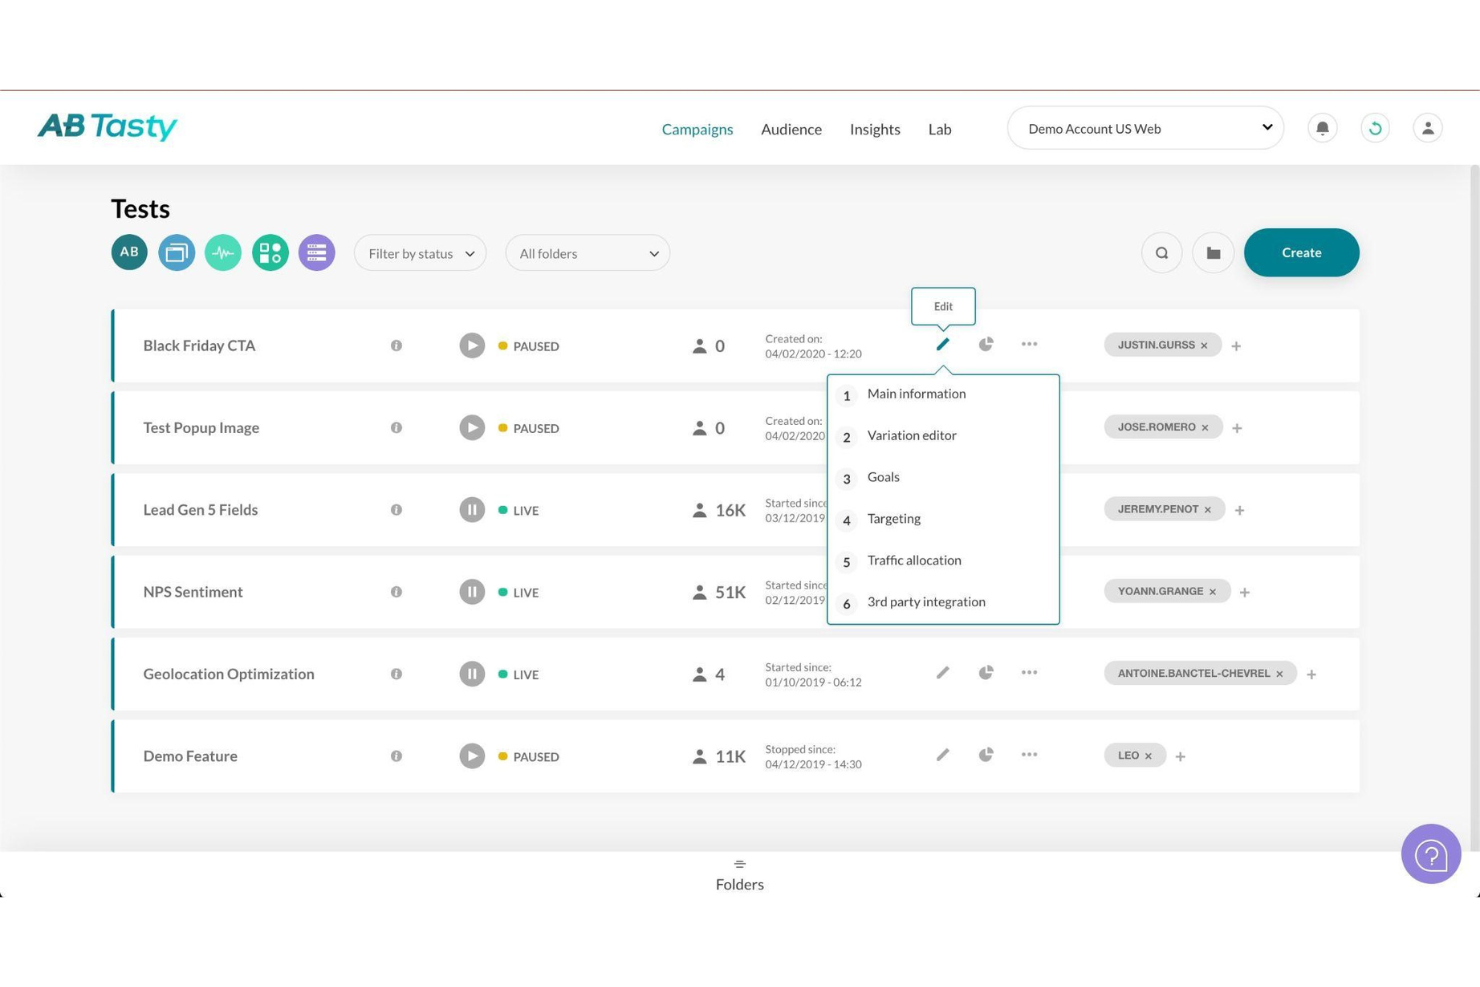
Task: Open the Demo Account US Web account selector
Action: pyautogui.click(x=1144, y=128)
